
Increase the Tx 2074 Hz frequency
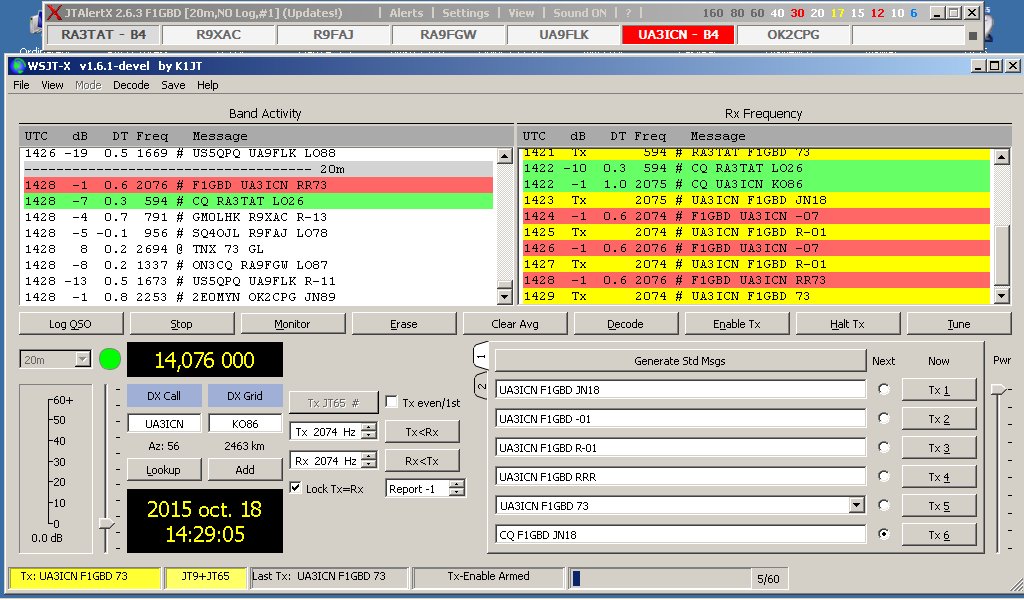[369, 428]
